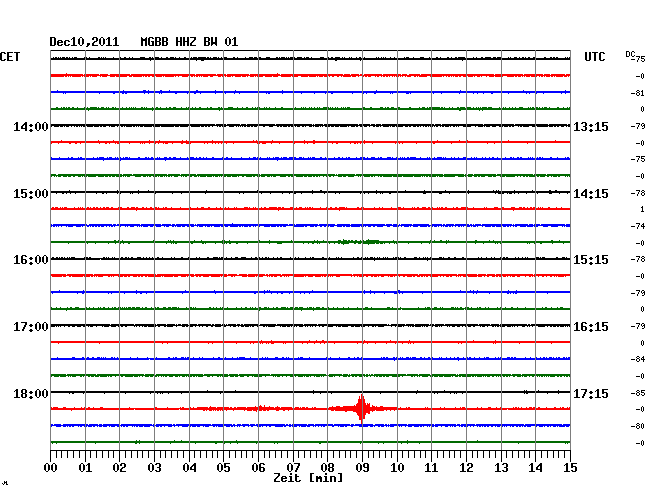Screen dimensions: 650x494
Task: Click the 15:15 UTC time label
Action: click(x=591, y=260)
